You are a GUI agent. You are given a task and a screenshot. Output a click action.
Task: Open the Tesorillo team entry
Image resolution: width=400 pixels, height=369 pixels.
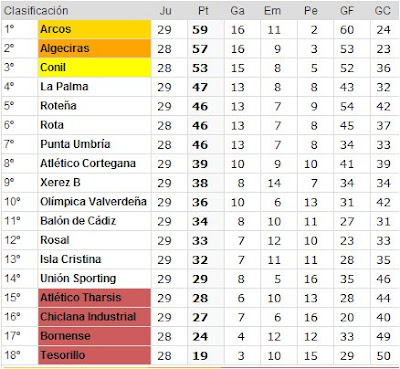coord(63,355)
